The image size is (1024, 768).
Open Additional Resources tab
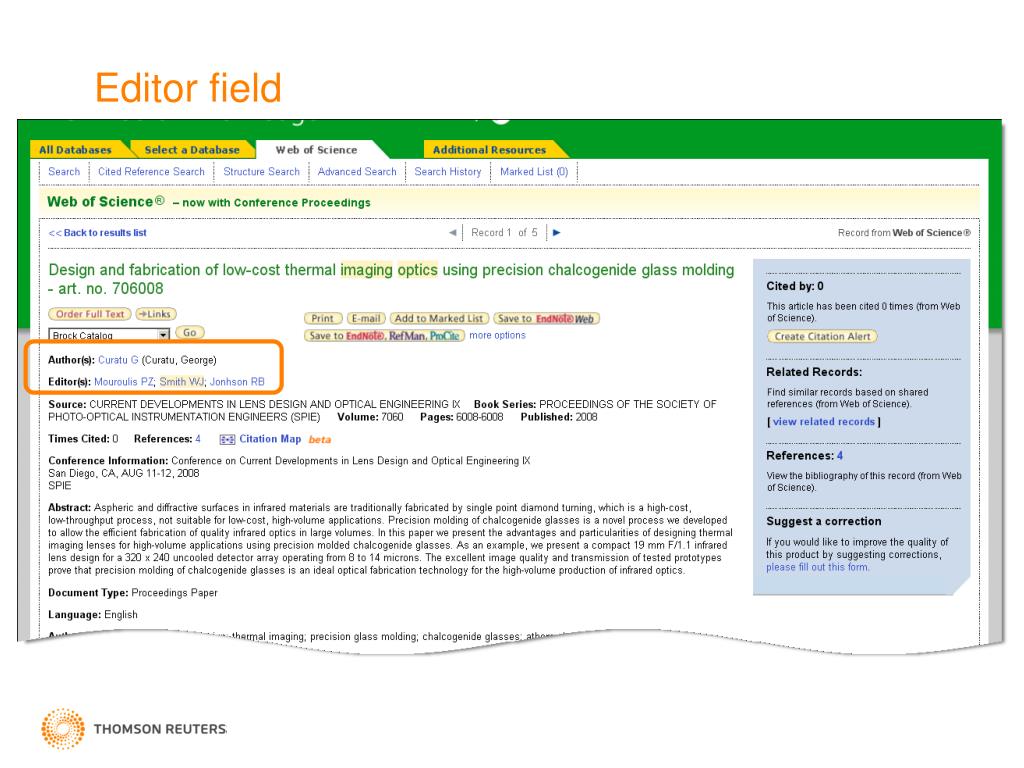point(489,150)
